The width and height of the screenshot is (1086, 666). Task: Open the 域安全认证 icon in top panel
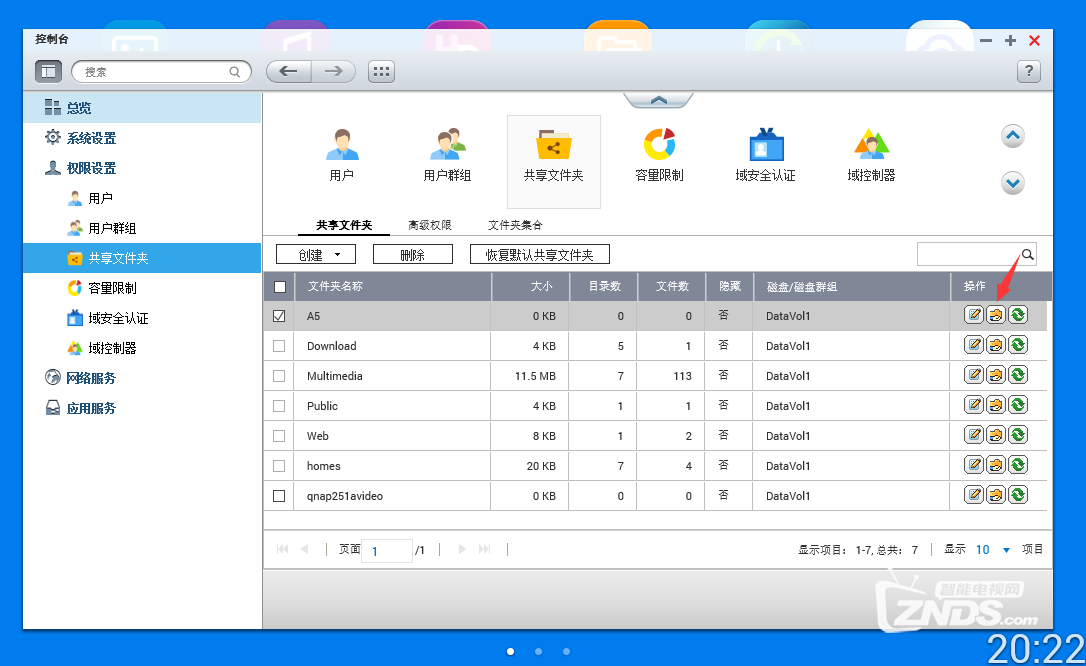tap(765, 155)
